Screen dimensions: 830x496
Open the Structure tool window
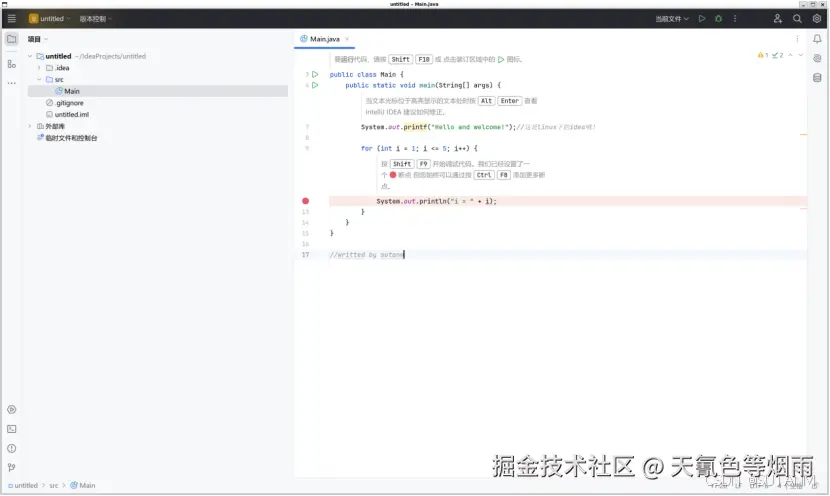coord(12,64)
